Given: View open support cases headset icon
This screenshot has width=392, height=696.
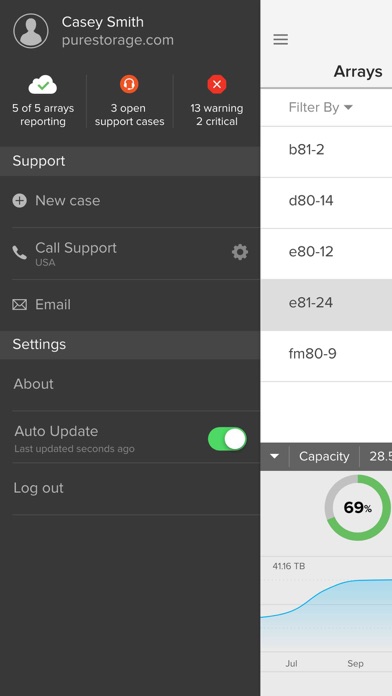Looking at the screenshot, I should (129, 84).
